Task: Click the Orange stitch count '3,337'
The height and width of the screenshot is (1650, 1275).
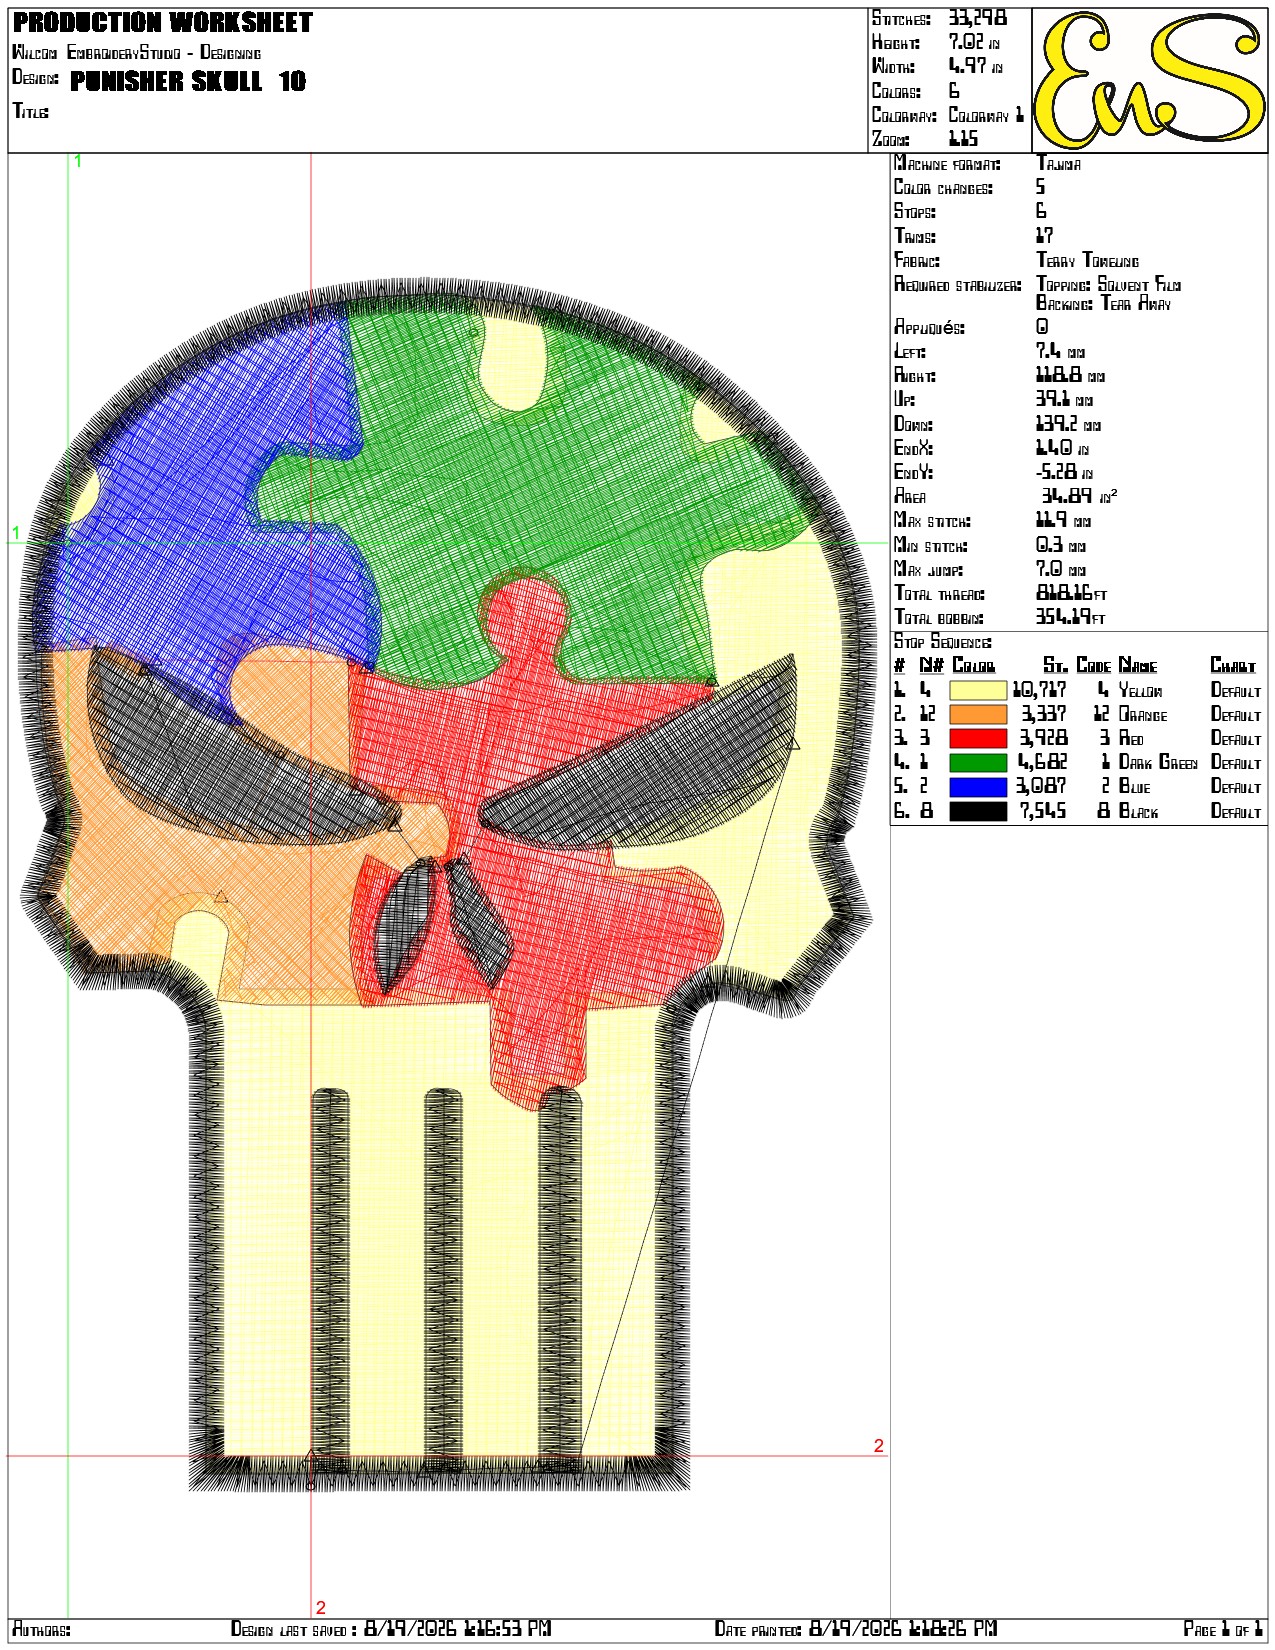Action: point(1044,714)
